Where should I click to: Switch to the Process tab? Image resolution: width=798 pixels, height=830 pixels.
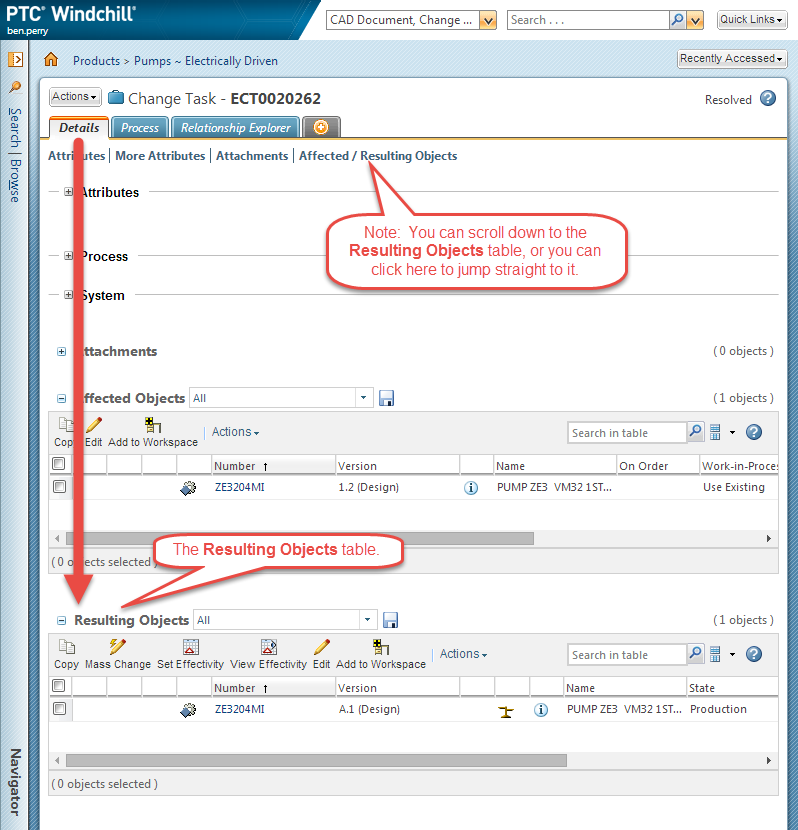140,128
